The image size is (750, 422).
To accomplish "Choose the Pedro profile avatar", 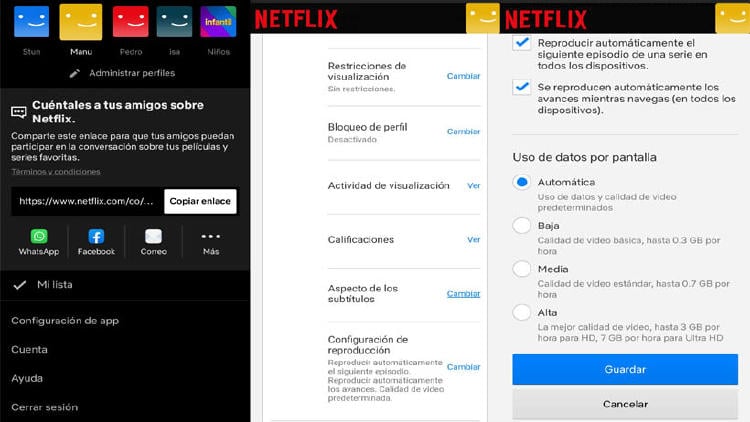I will click(129, 22).
